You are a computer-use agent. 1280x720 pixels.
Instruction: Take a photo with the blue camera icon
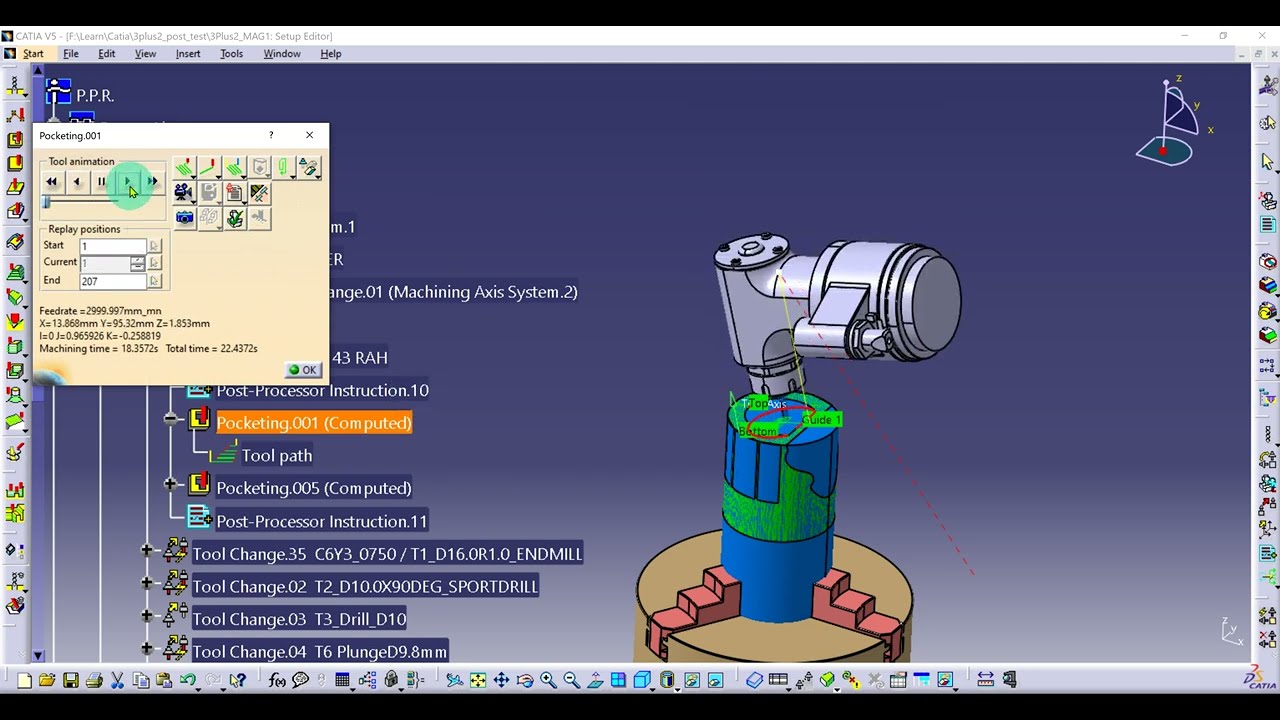click(x=184, y=217)
